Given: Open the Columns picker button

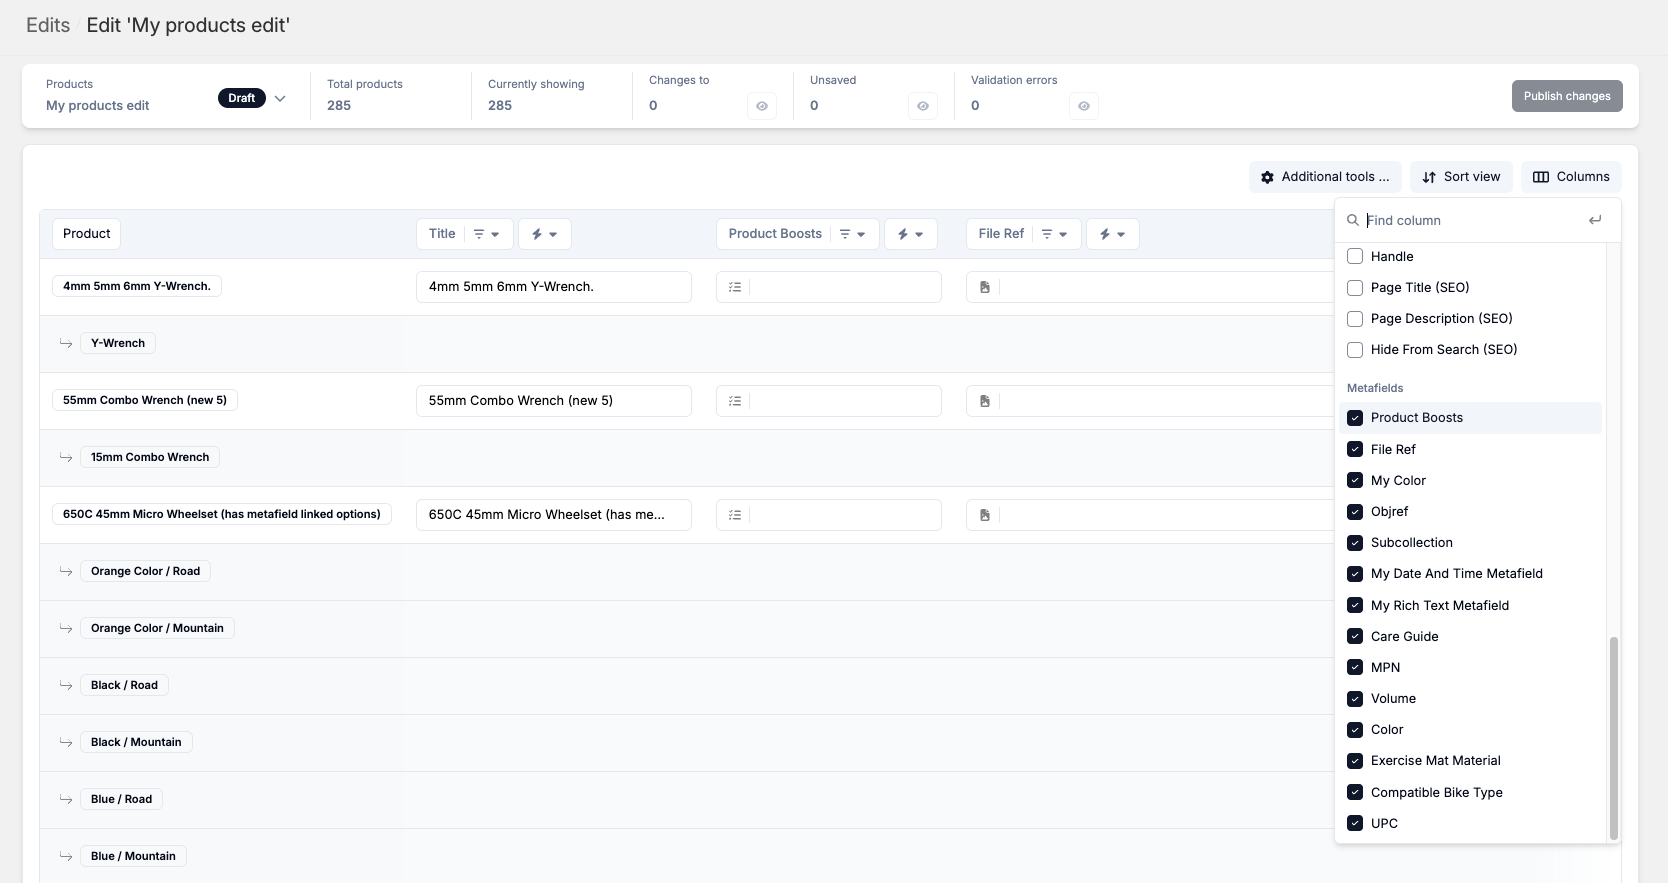Looking at the screenshot, I should point(1571,177).
